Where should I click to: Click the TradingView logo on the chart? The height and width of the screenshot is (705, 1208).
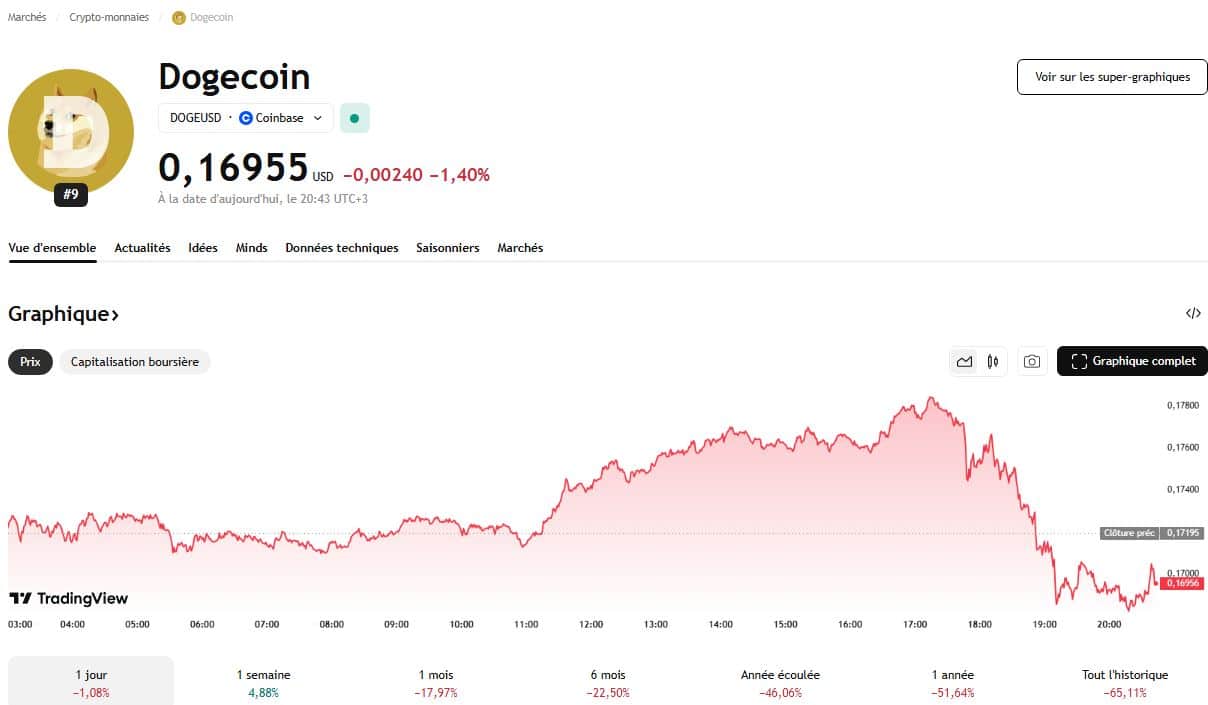coord(67,598)
